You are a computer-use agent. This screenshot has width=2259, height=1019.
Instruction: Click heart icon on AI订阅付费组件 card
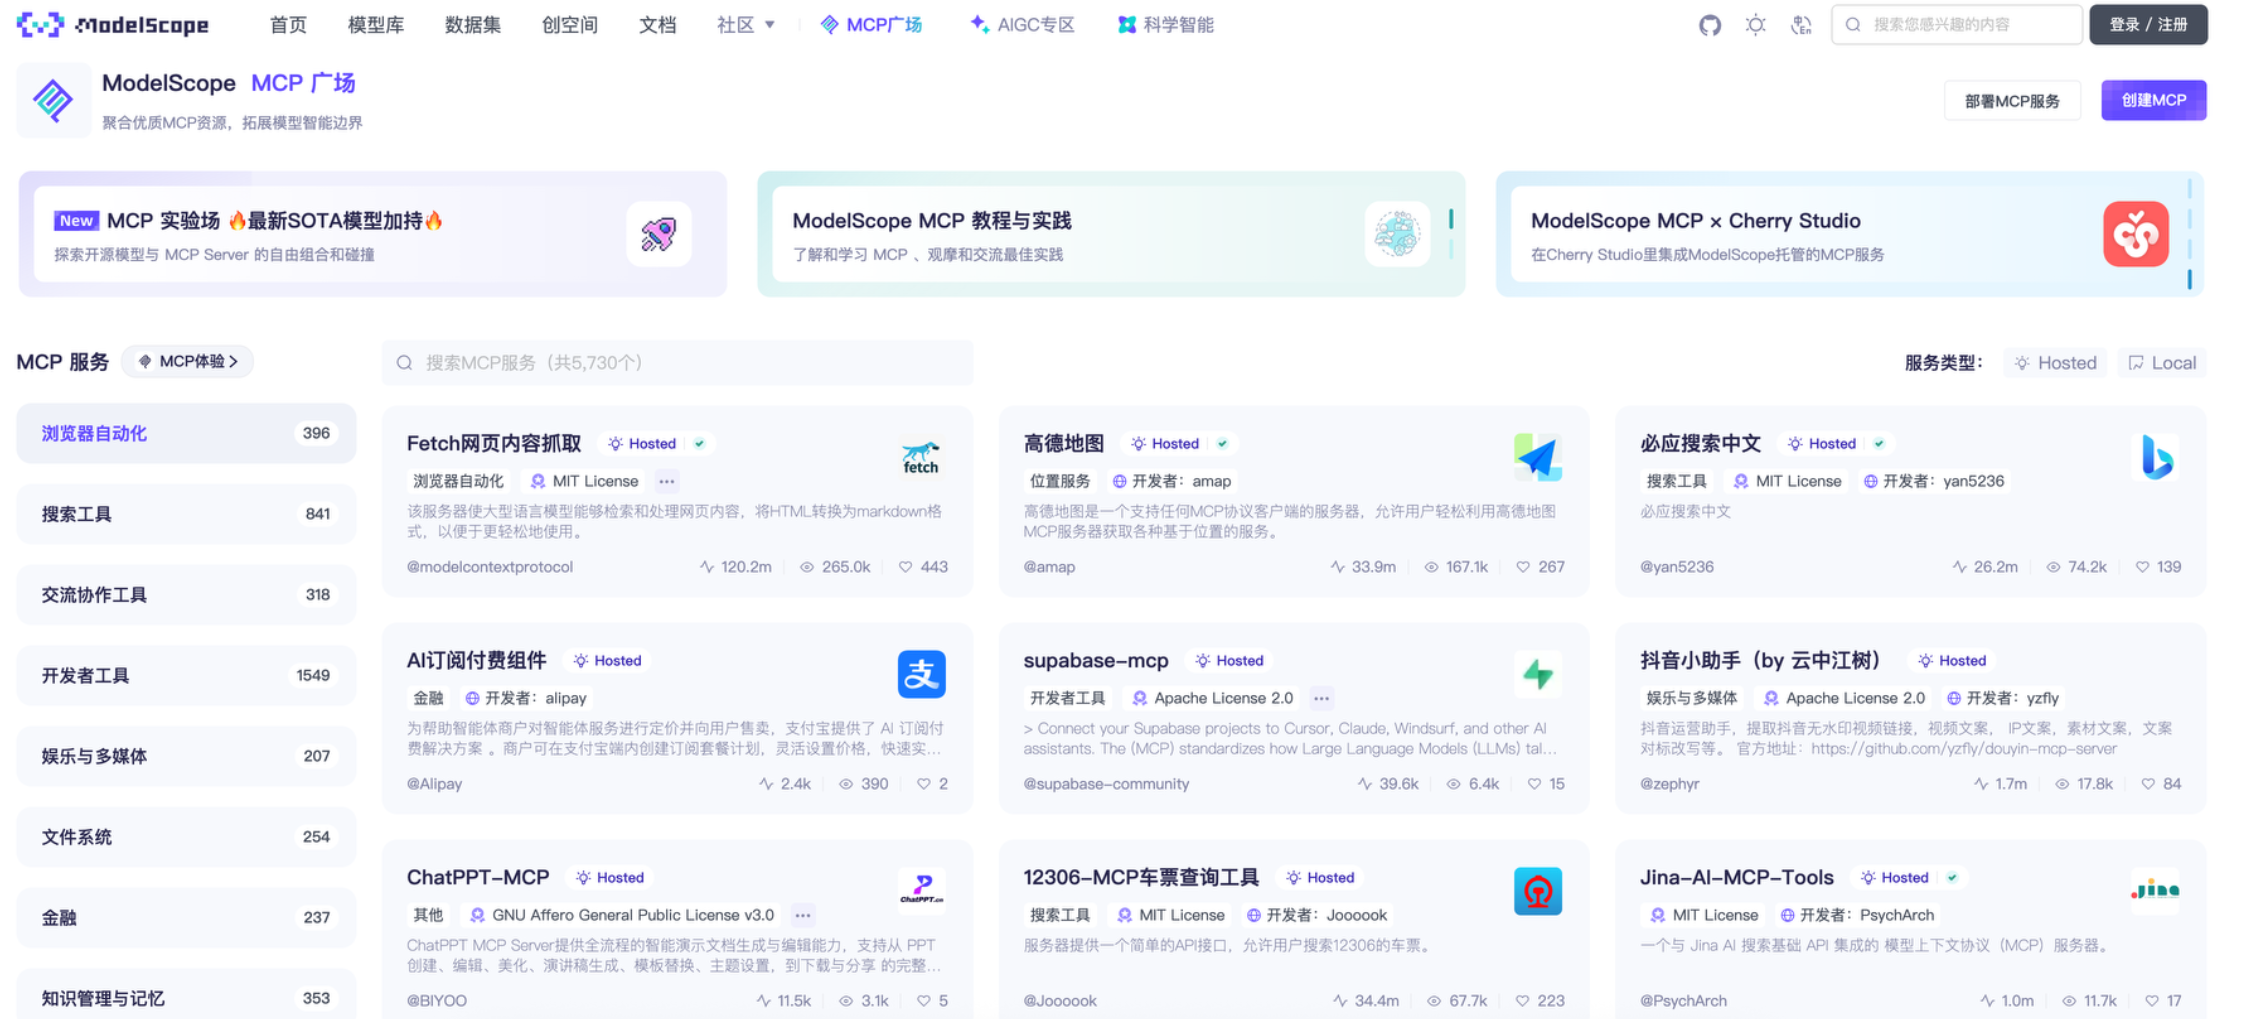pos(923,784)
